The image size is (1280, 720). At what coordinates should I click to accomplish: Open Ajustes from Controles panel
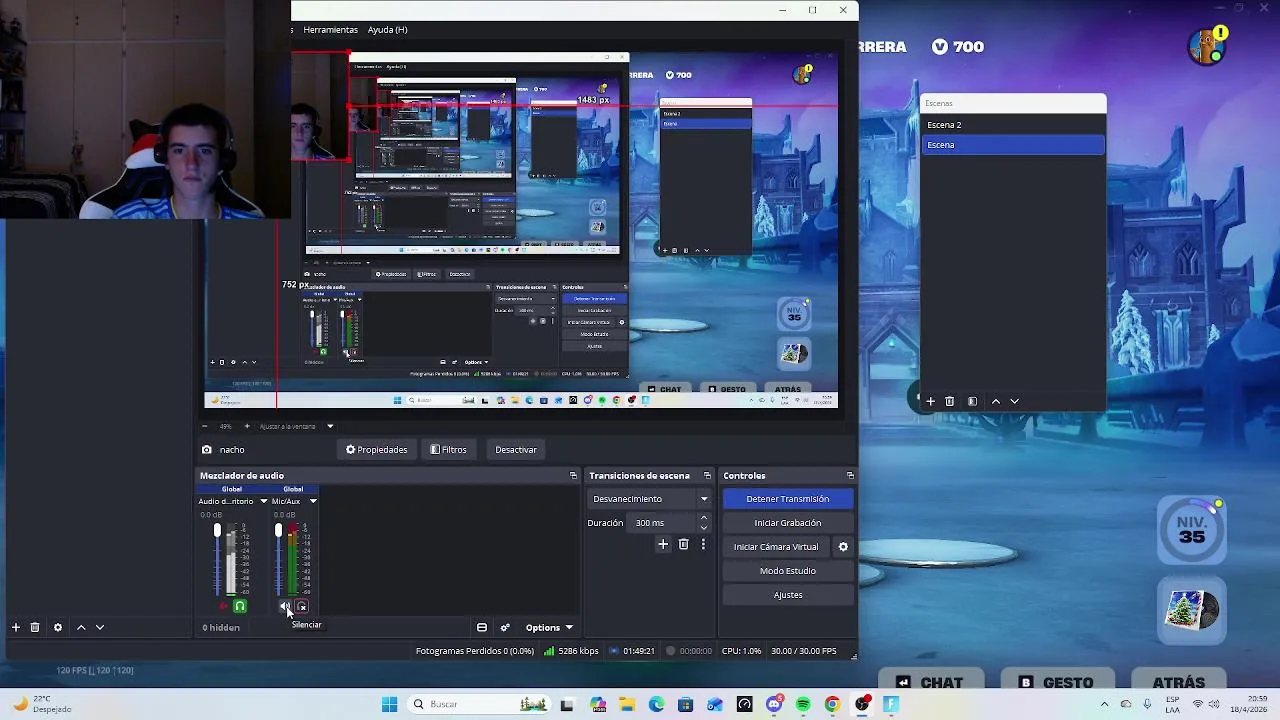[x=788, y=594]
